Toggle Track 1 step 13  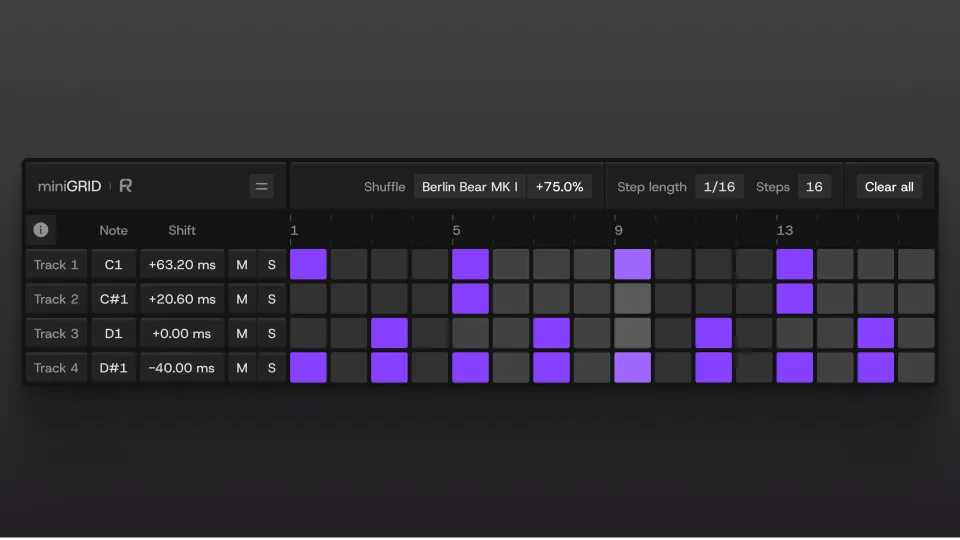795,264
